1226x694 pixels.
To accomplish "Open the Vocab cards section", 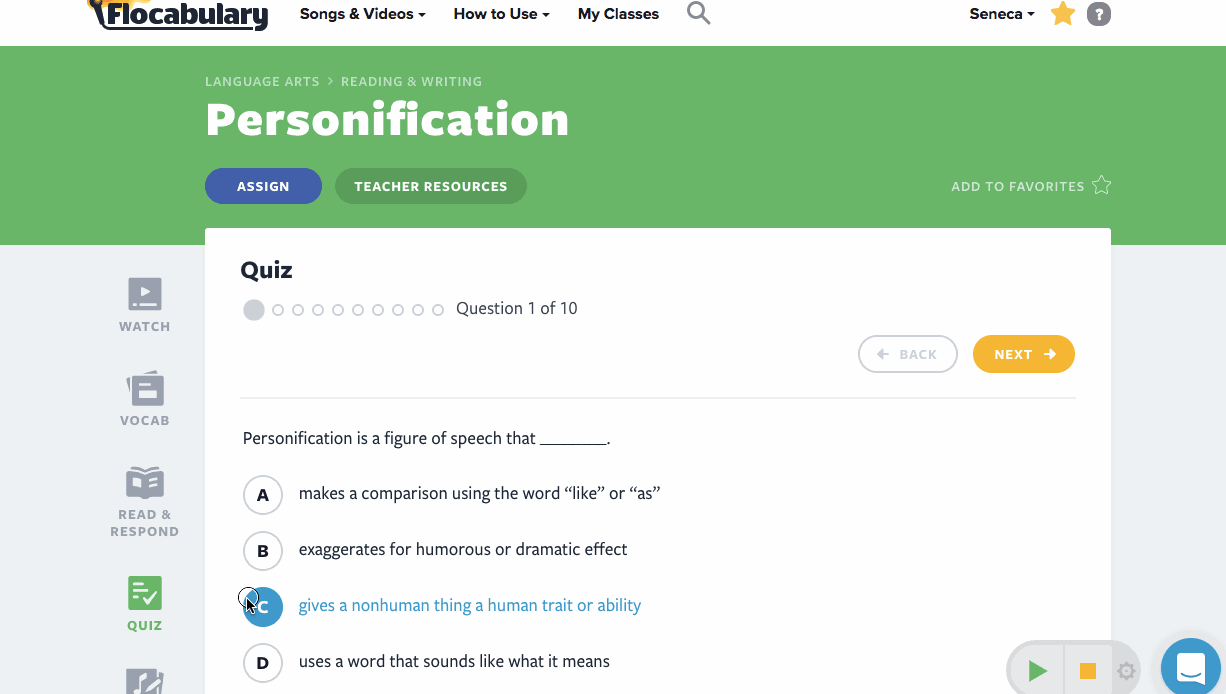I will tap(145, 389).
